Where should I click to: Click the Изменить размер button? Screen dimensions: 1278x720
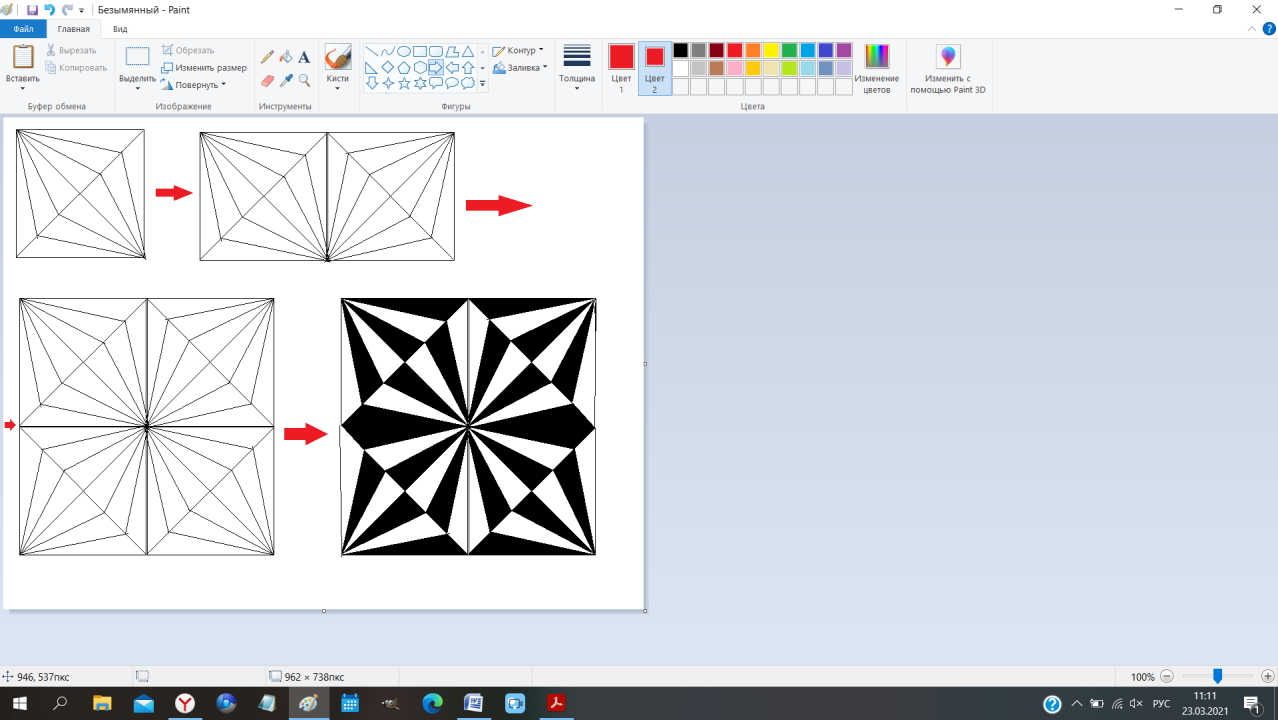[x=204, y=68]
